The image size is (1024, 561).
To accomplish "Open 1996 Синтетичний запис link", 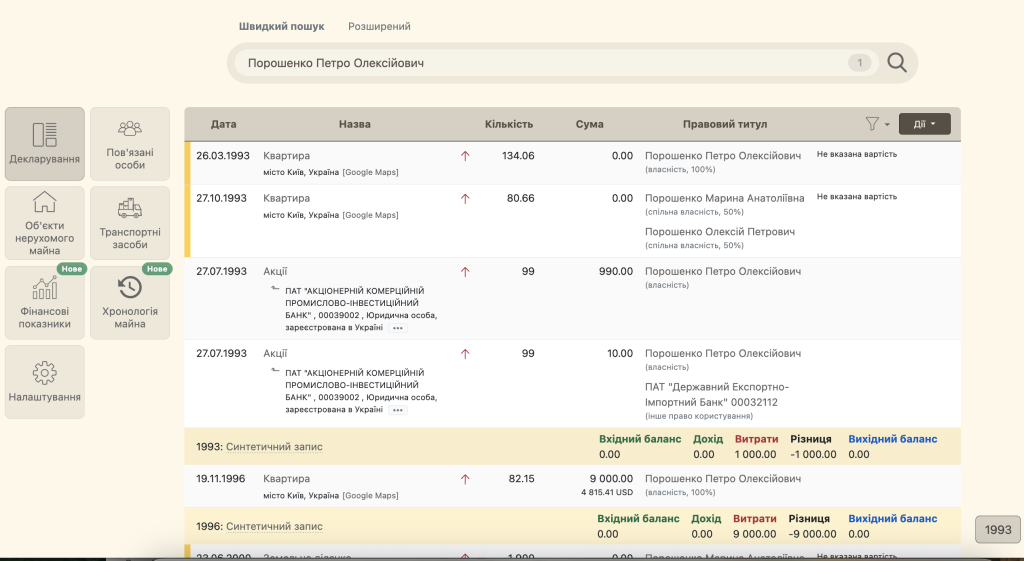I will [x=274, y=526].
